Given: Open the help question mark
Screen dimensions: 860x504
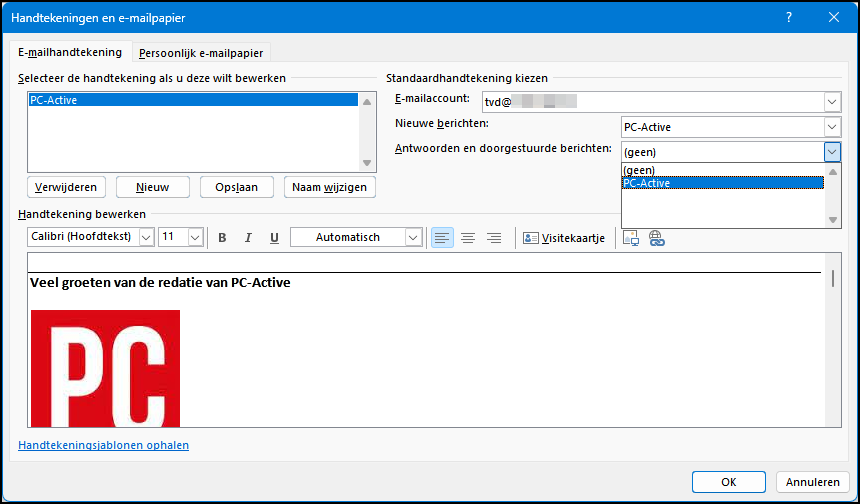Looking at the screenshot, I should point(789,17).
